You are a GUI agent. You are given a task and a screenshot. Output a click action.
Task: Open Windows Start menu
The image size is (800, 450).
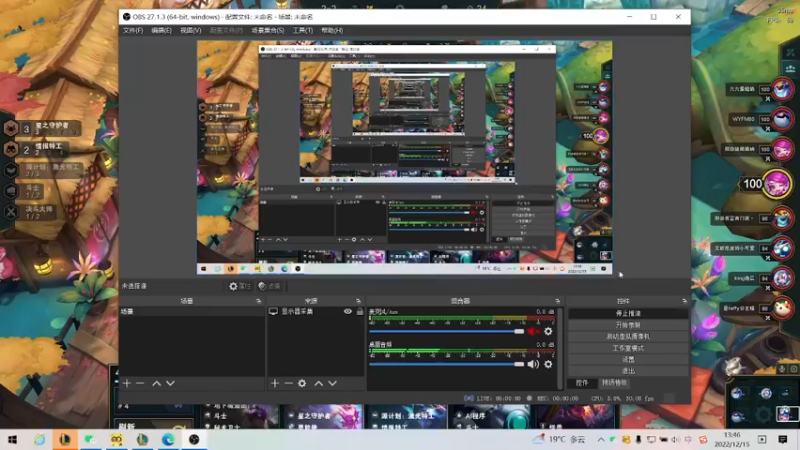[x=12, y=439]
